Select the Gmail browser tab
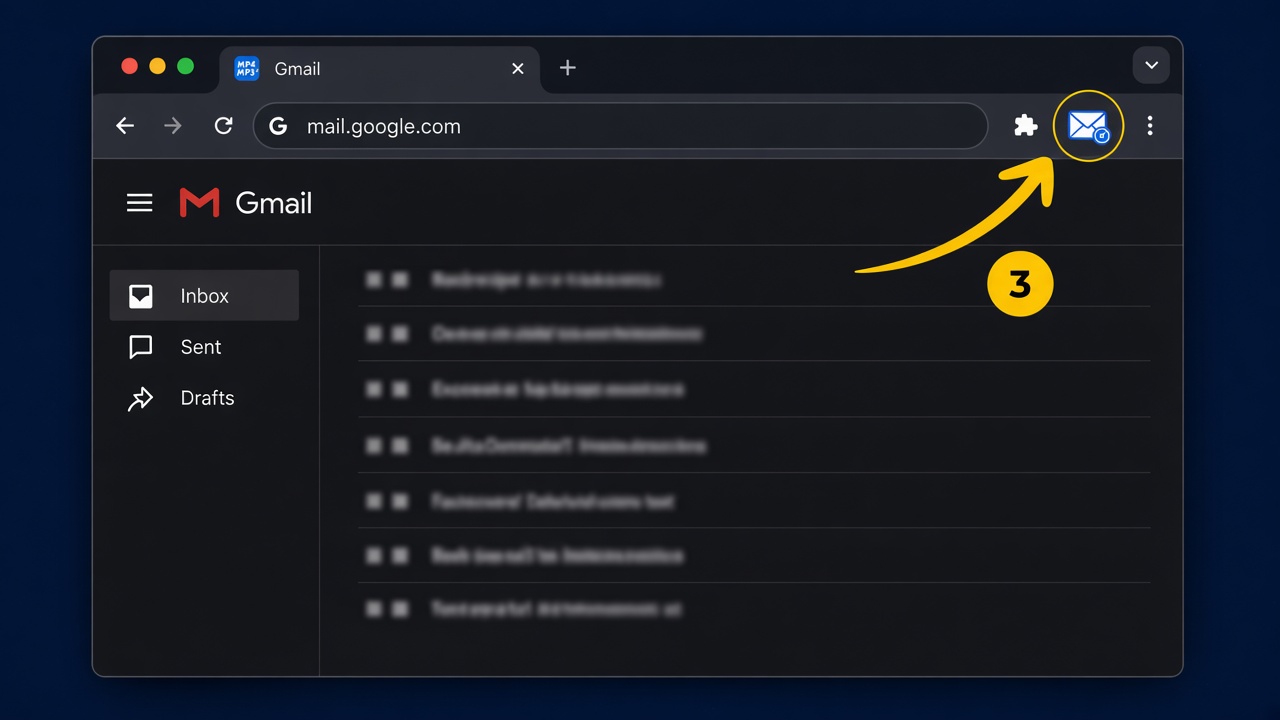 coord(379,69)
